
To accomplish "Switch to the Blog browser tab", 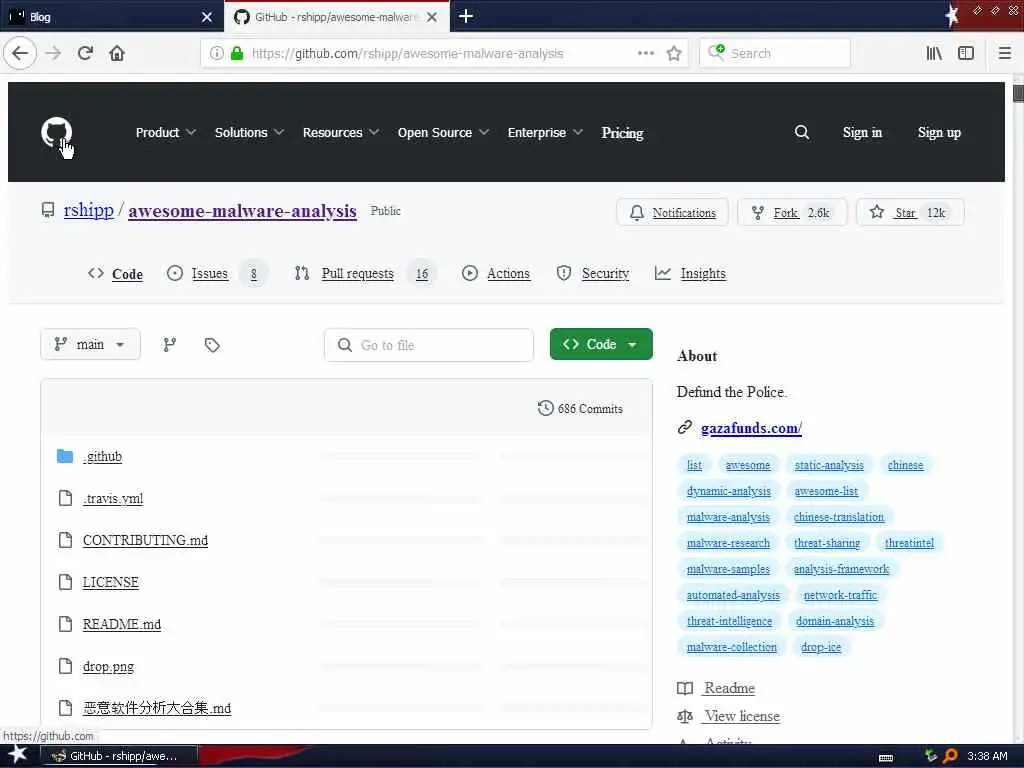I will coord(111,16).
